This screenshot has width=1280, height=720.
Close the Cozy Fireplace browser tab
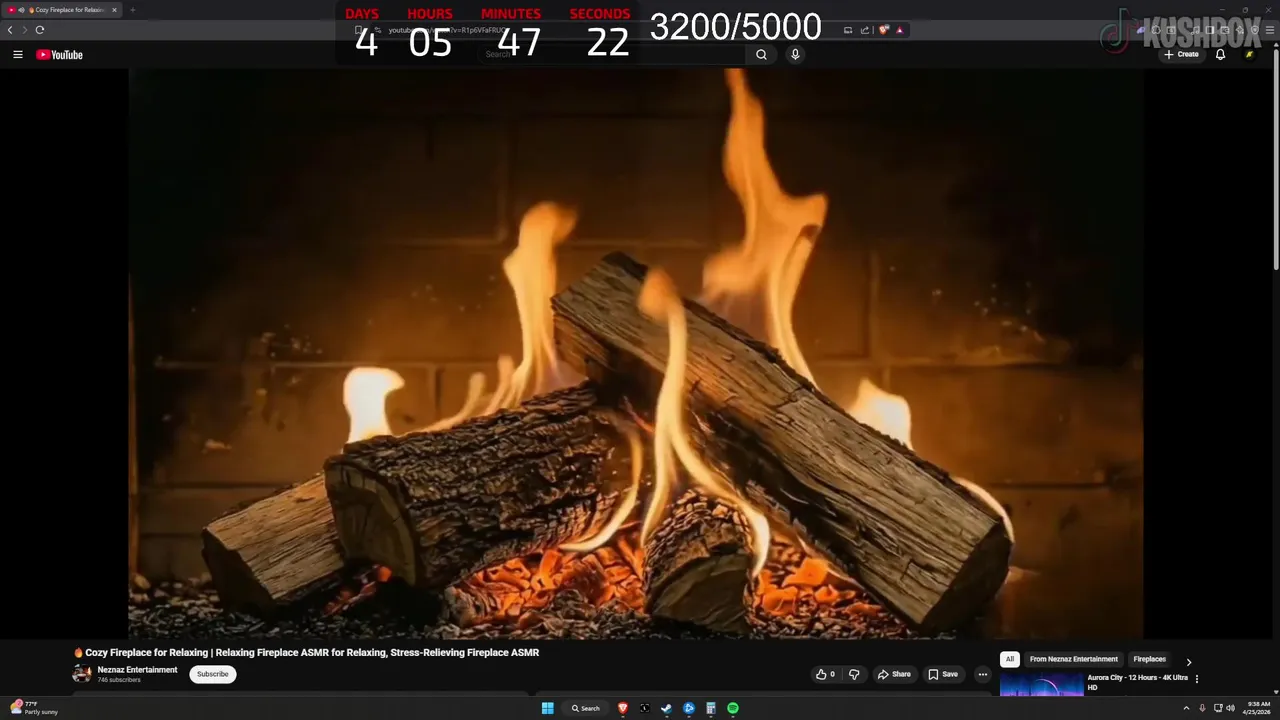114,10
